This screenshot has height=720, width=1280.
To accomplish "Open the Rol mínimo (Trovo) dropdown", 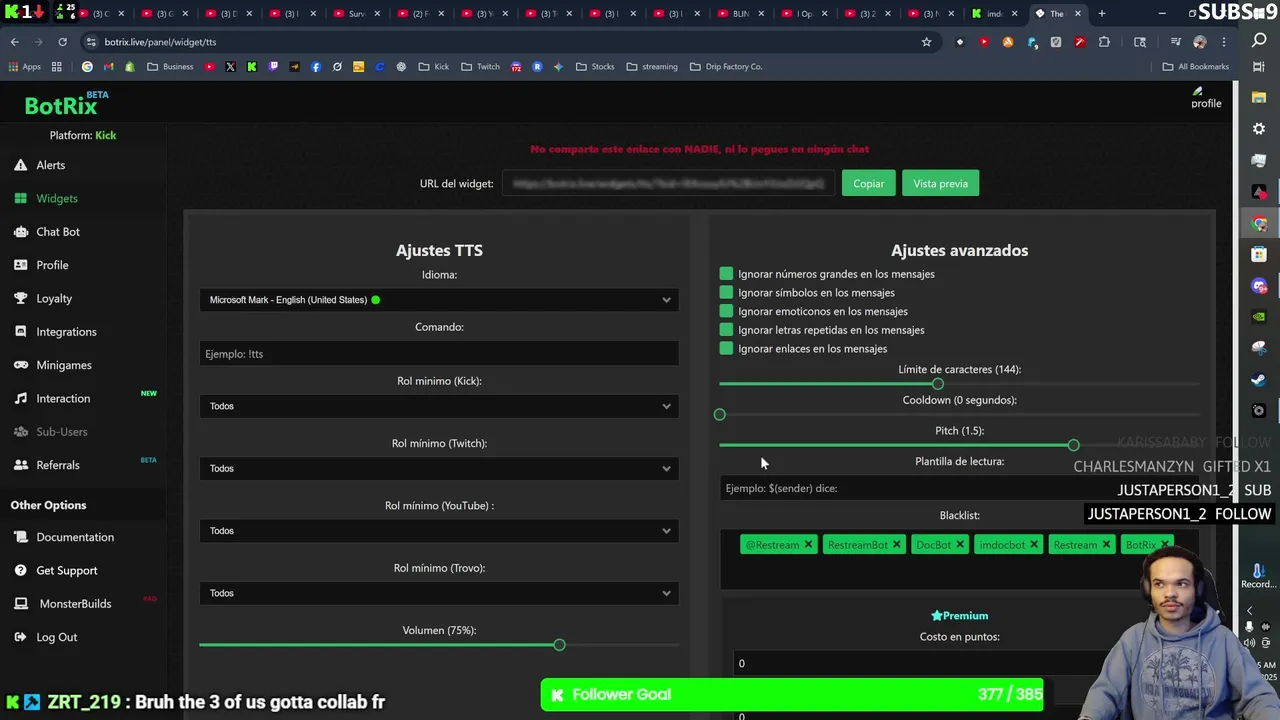I will click(x=439, y=593).
